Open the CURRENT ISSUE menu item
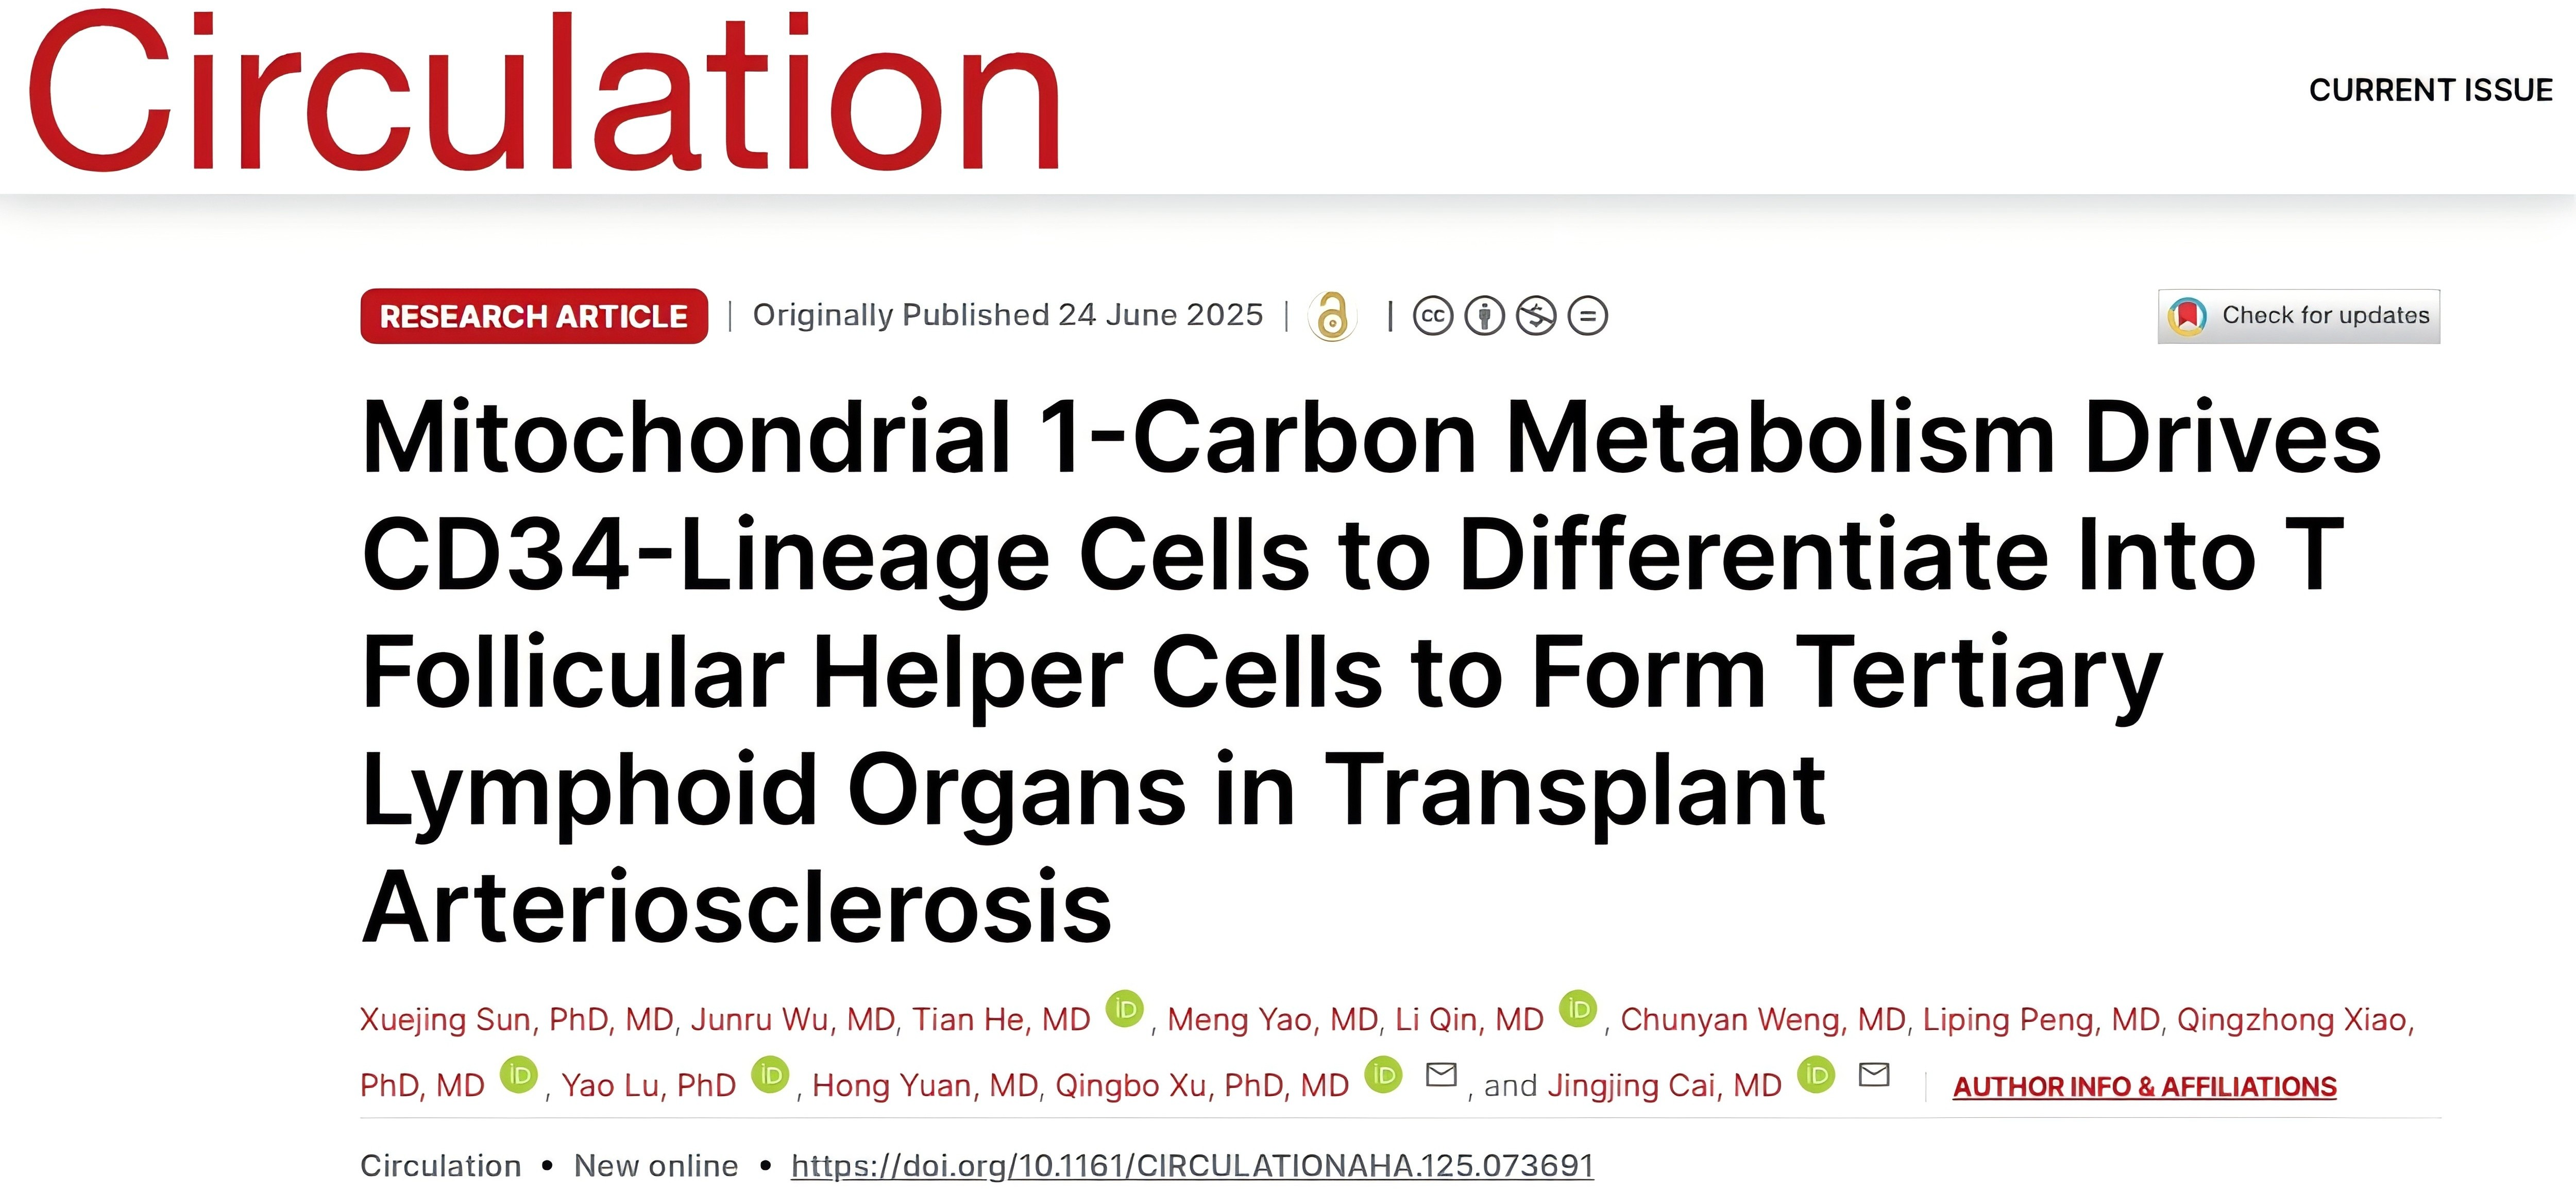Screen dimensions: 2576x1189 [x=2430, y=90]
